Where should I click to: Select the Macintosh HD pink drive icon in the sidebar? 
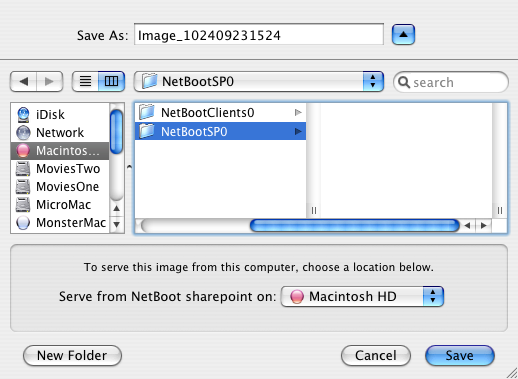[23, 151]
